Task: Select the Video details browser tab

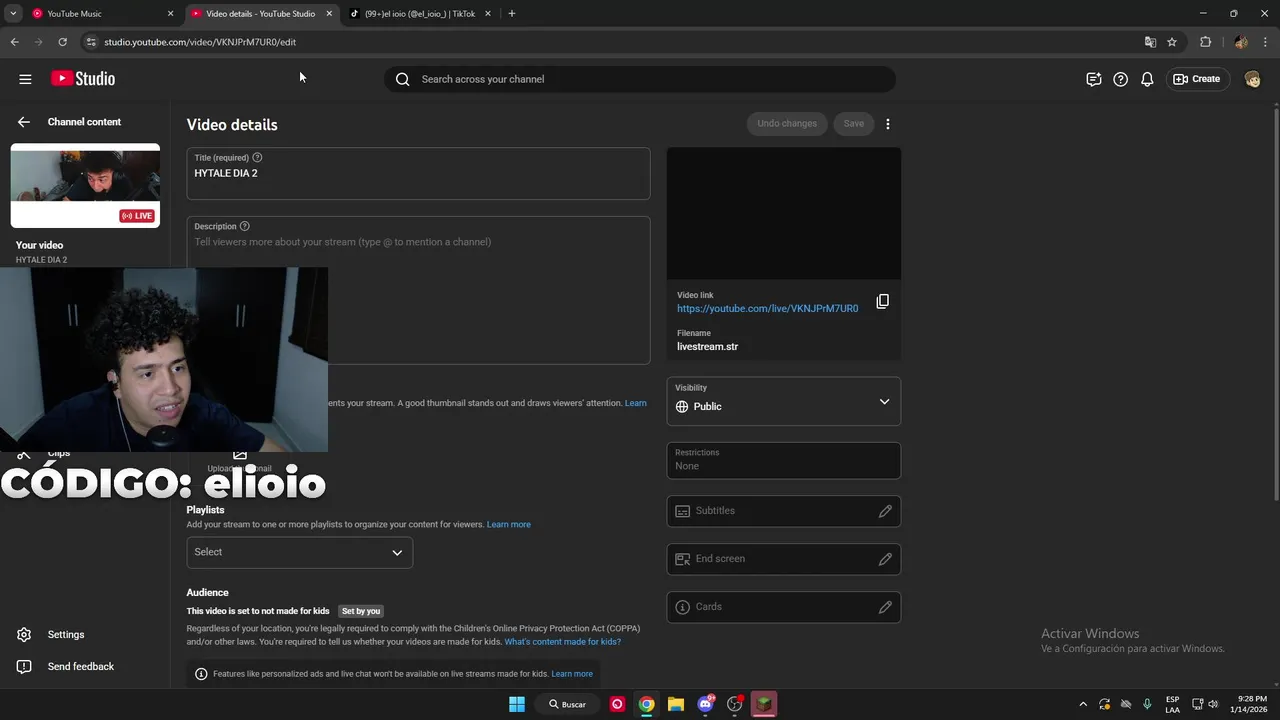Action: coord(260,14)
